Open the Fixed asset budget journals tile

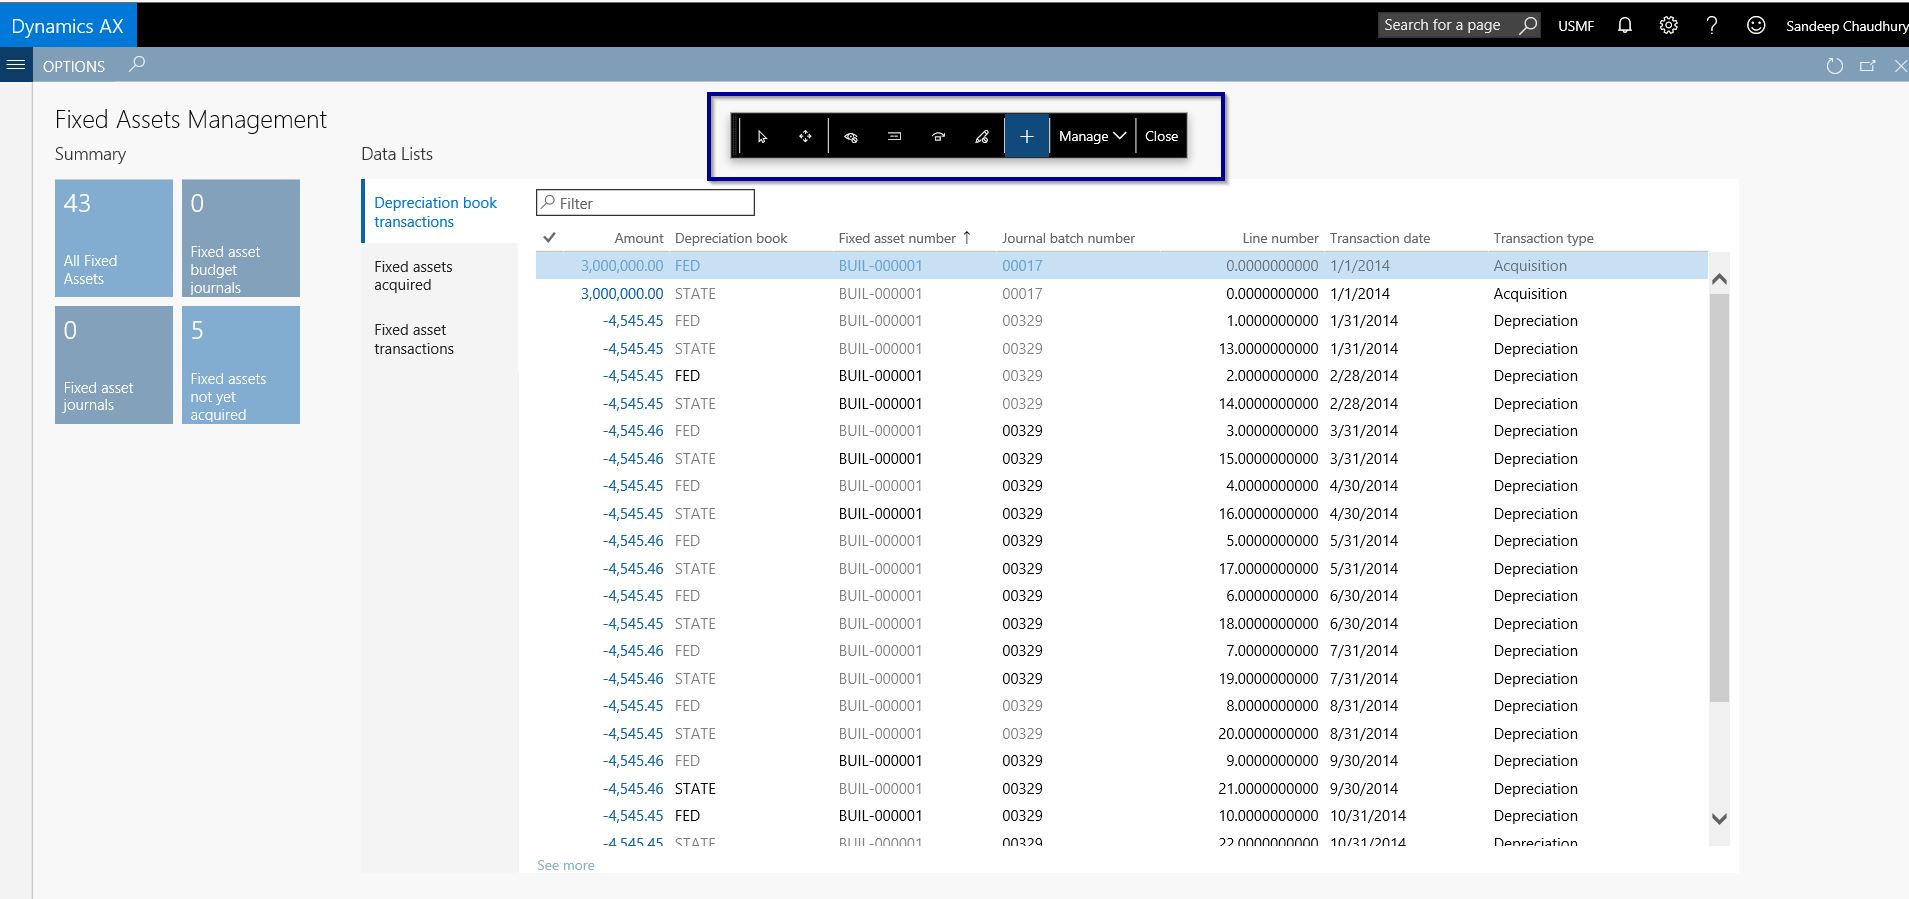[x=241, y=238]
